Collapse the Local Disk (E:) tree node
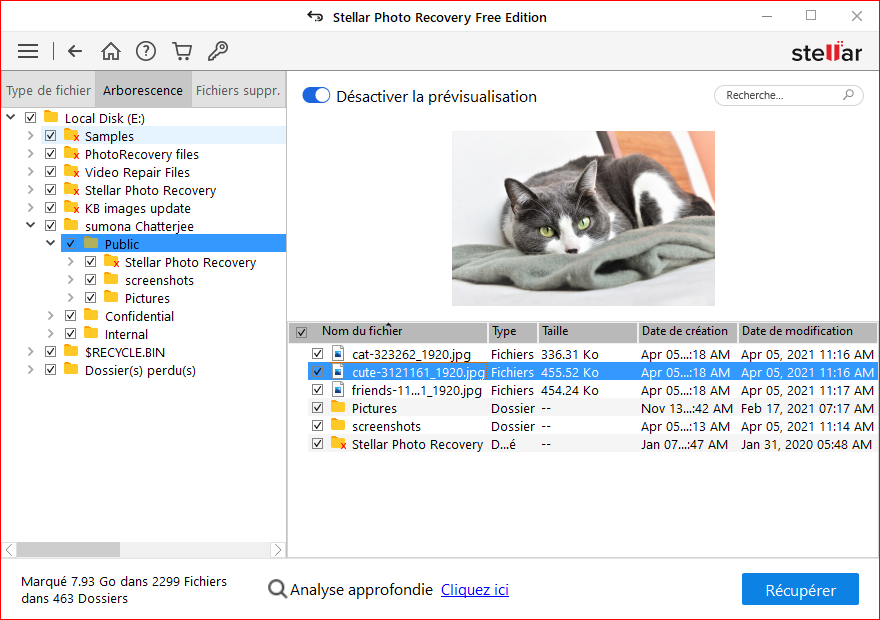The height and width of the screenshot is (620, 880). [x=11, y=117]
